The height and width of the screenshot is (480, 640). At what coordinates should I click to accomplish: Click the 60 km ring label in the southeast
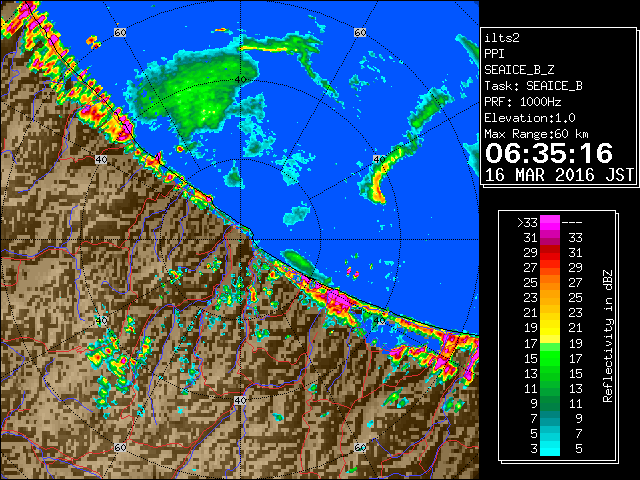coord(360,447)
